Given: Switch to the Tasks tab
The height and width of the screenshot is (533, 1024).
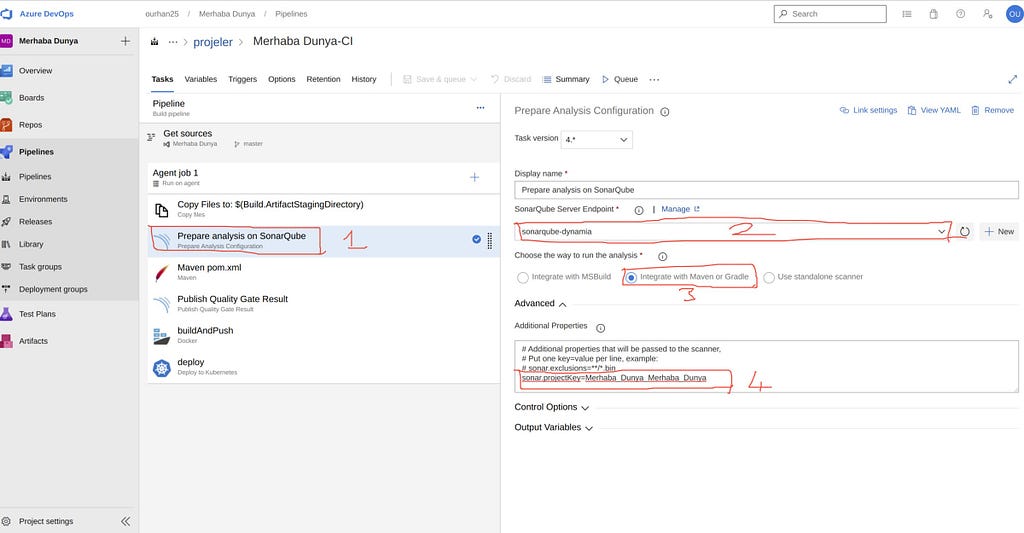Looking at the screenshot, I should click(x=163, y=79).
